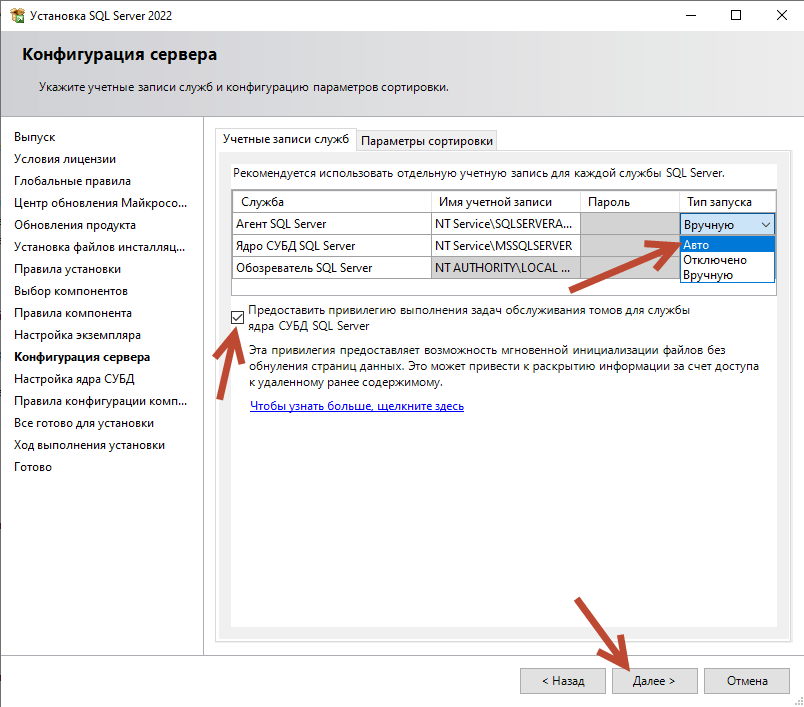The image size is (804, 707).
Task: Select 'Авто' in startup type list
Action: (x=727, y=245)
